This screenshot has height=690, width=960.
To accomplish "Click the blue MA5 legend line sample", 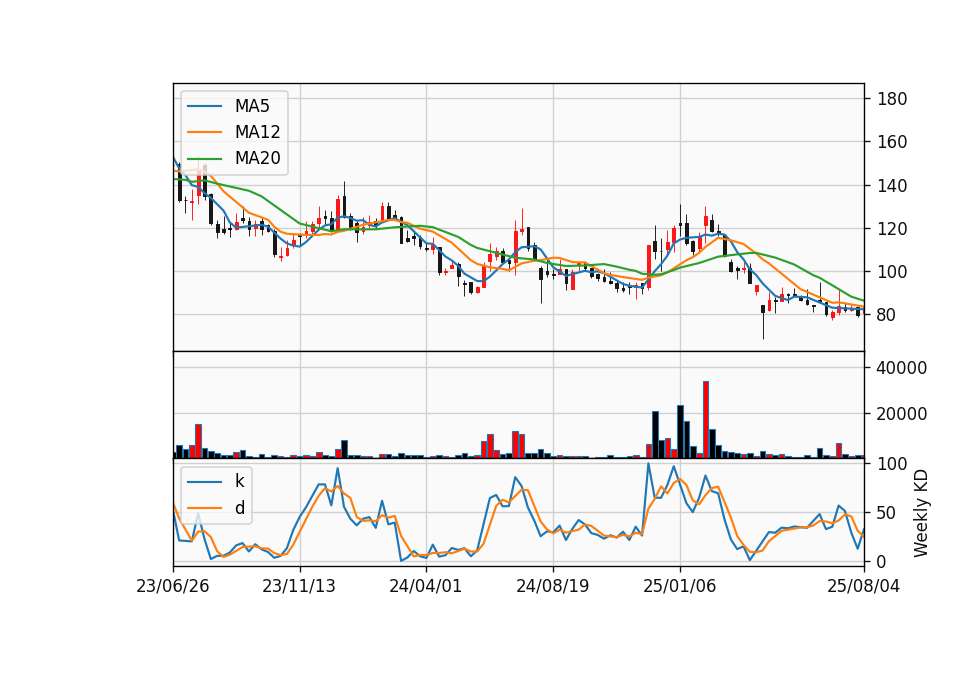I will click(x=204, y=106).
